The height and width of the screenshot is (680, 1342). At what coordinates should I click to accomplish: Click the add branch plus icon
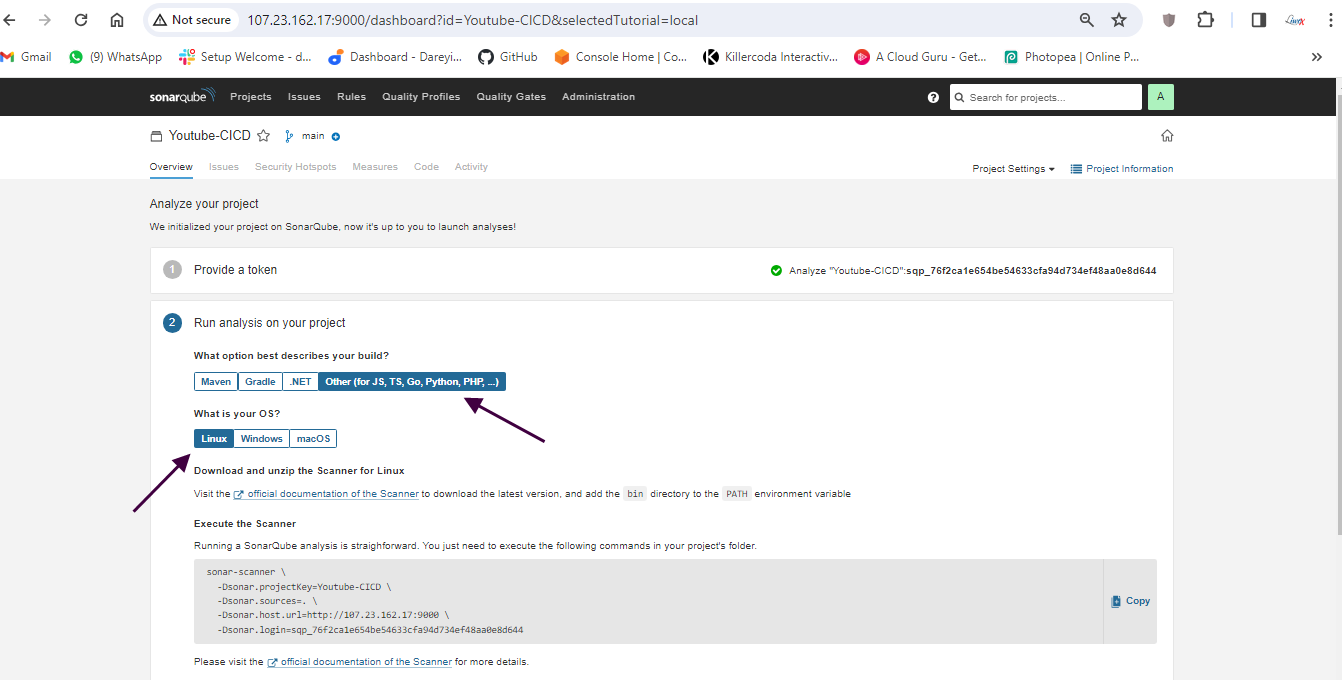coord(336,137)
